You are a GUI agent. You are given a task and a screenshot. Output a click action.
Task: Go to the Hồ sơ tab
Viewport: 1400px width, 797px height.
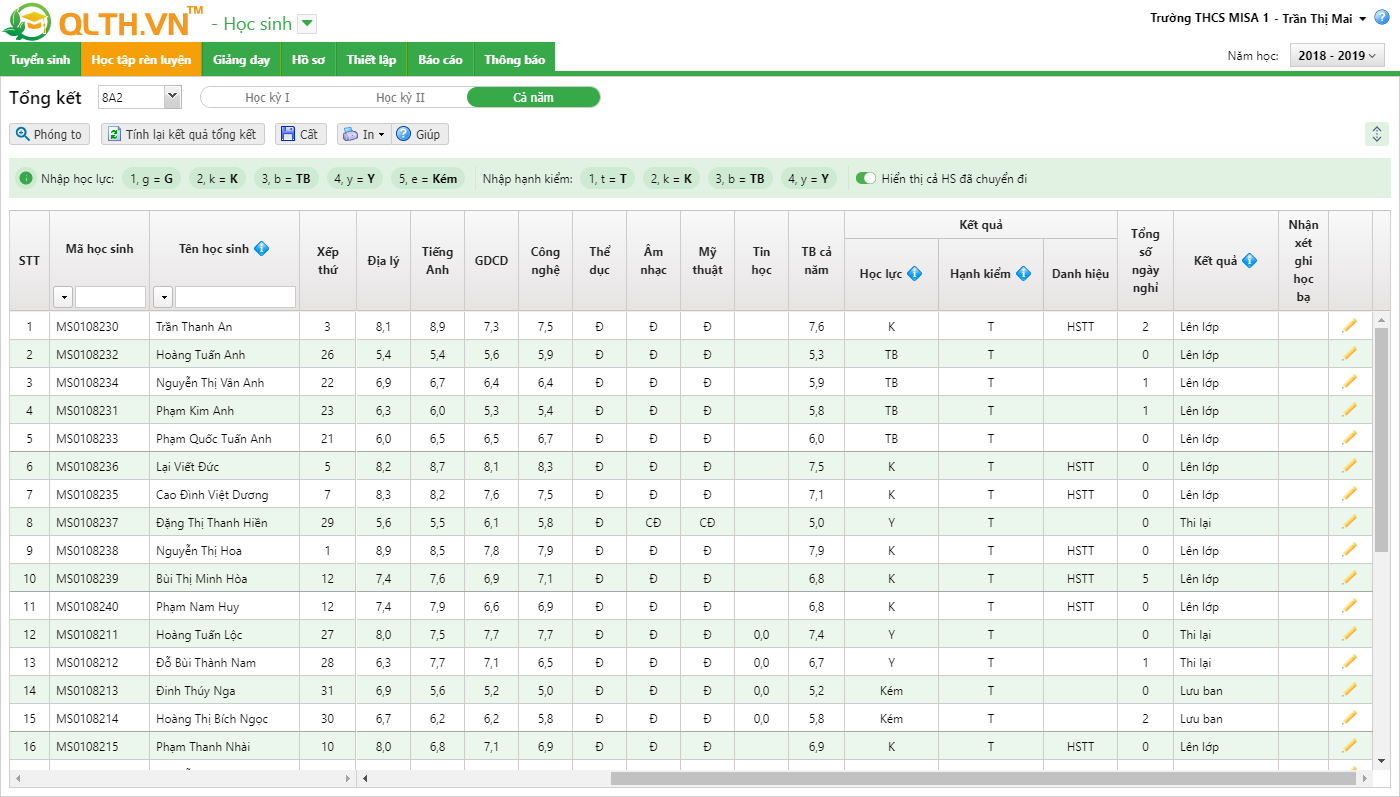(308, 59)
